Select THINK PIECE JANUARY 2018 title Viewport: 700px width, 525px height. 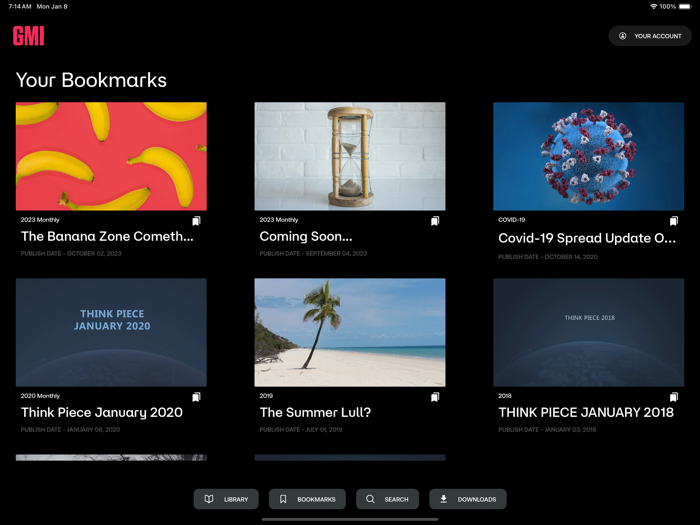click(586, 412)
